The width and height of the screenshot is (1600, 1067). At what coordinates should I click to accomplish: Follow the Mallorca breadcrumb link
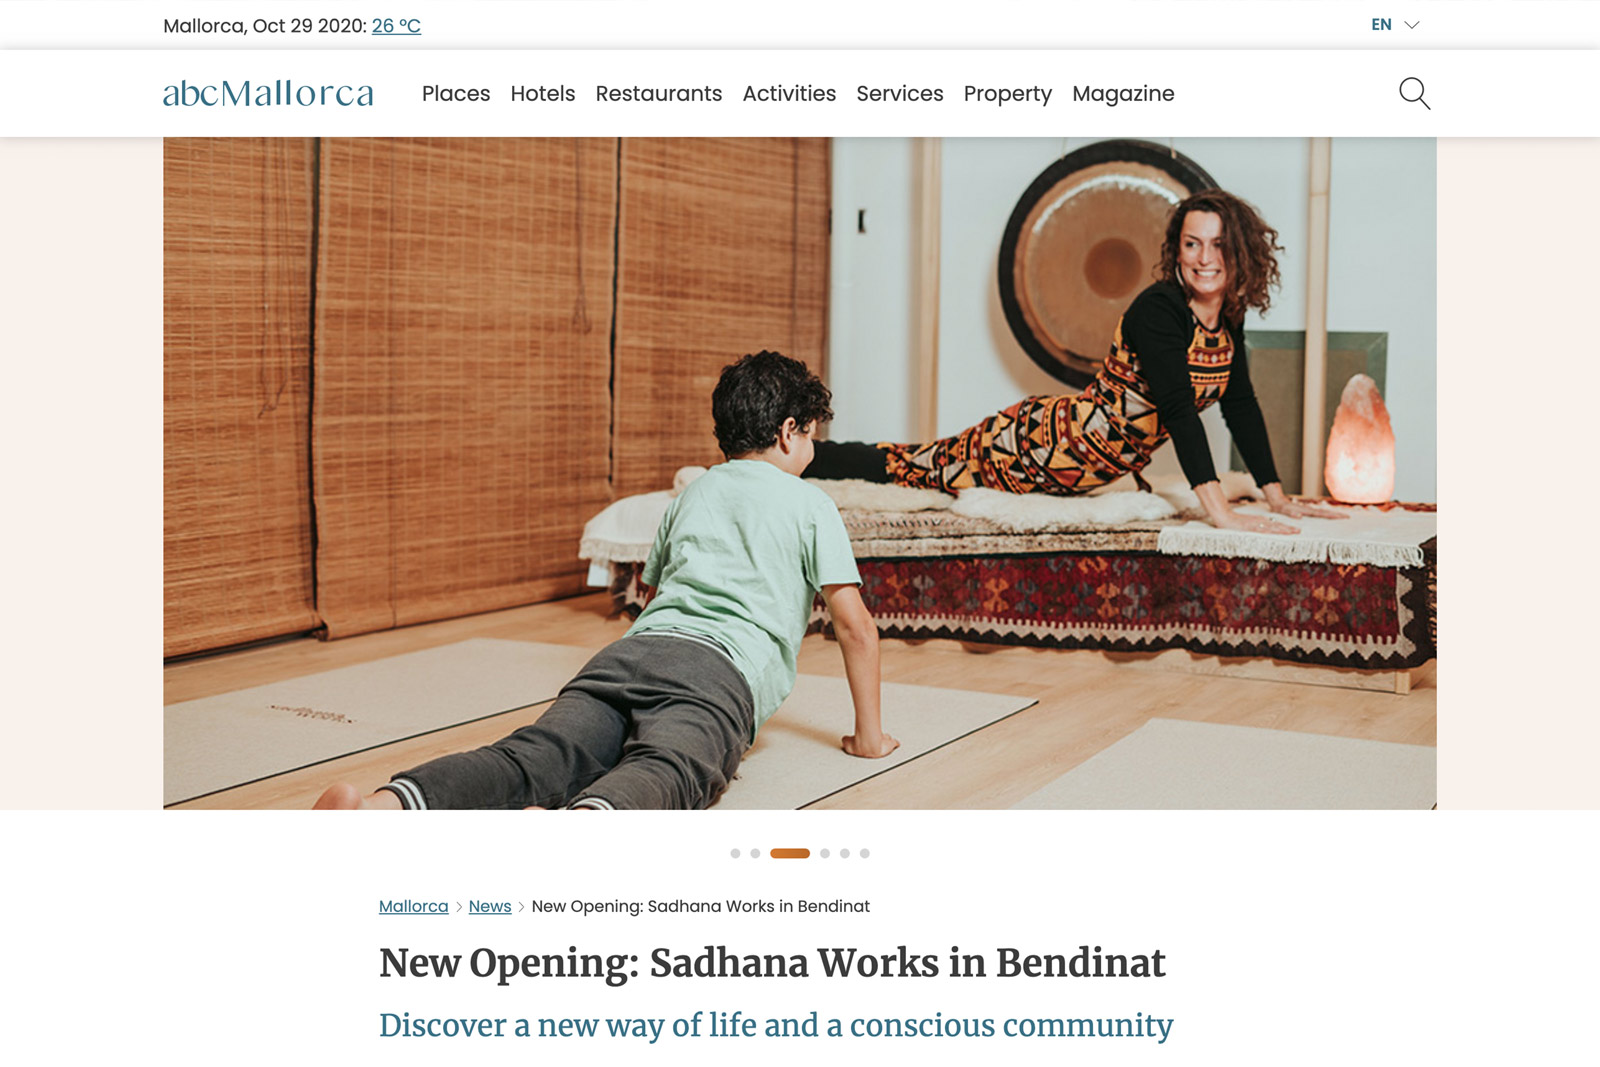414,906
